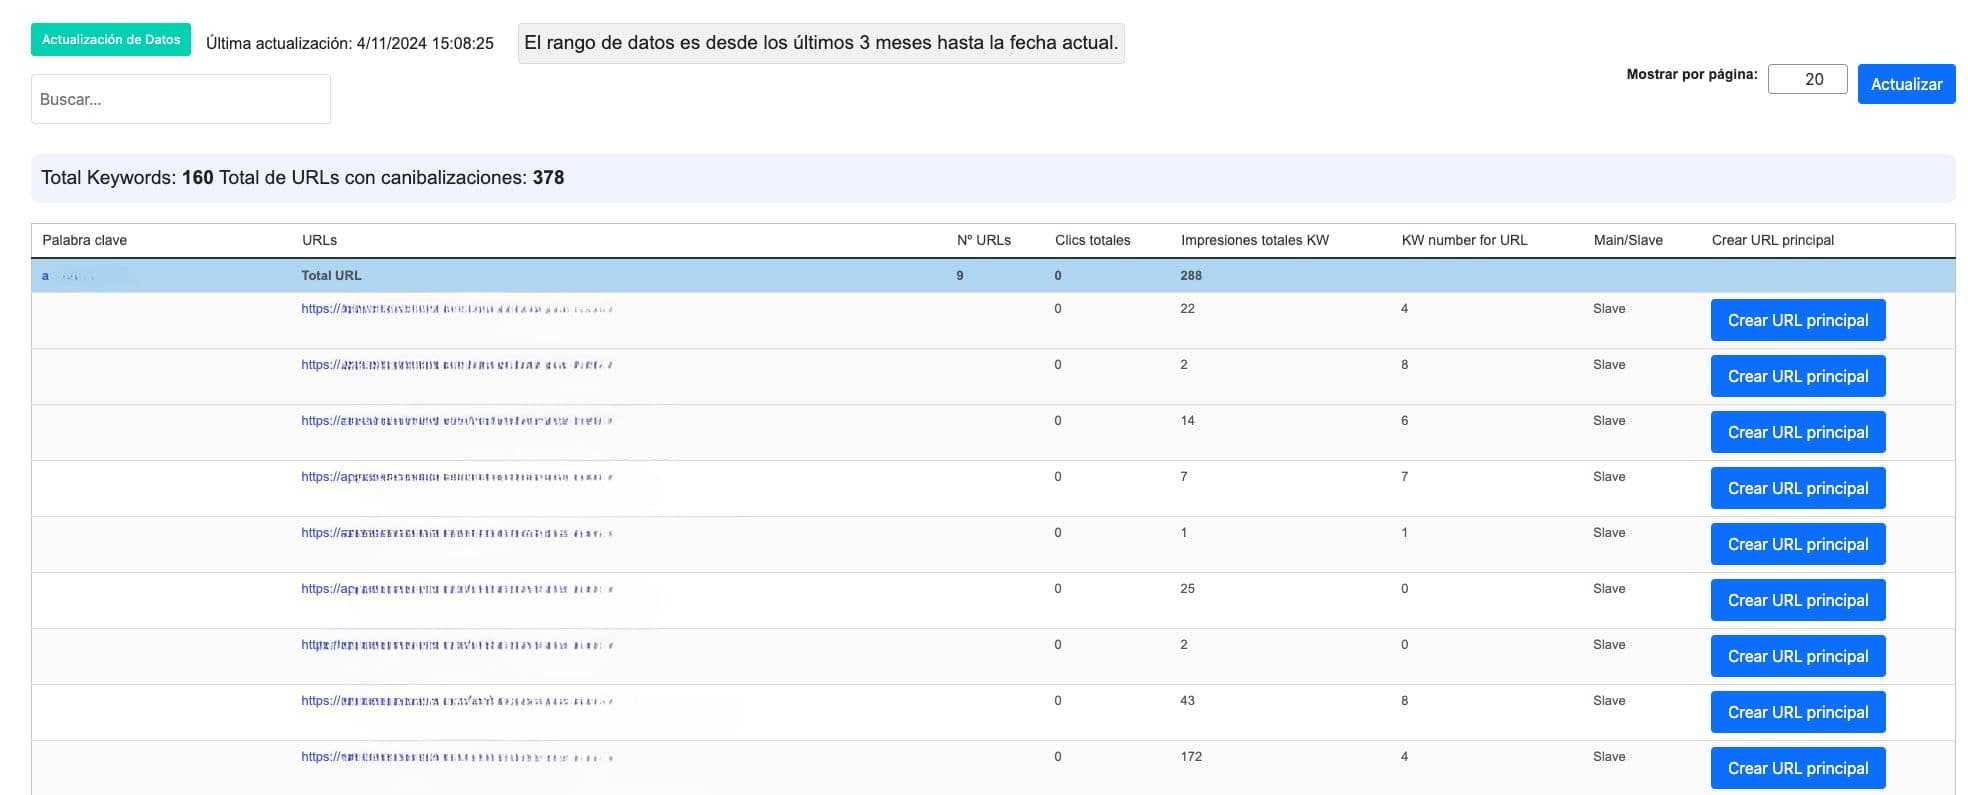Viewport: 1968px width, 795px height.
Task: Sort by Palabra clave column header
Action: (85, 240)
